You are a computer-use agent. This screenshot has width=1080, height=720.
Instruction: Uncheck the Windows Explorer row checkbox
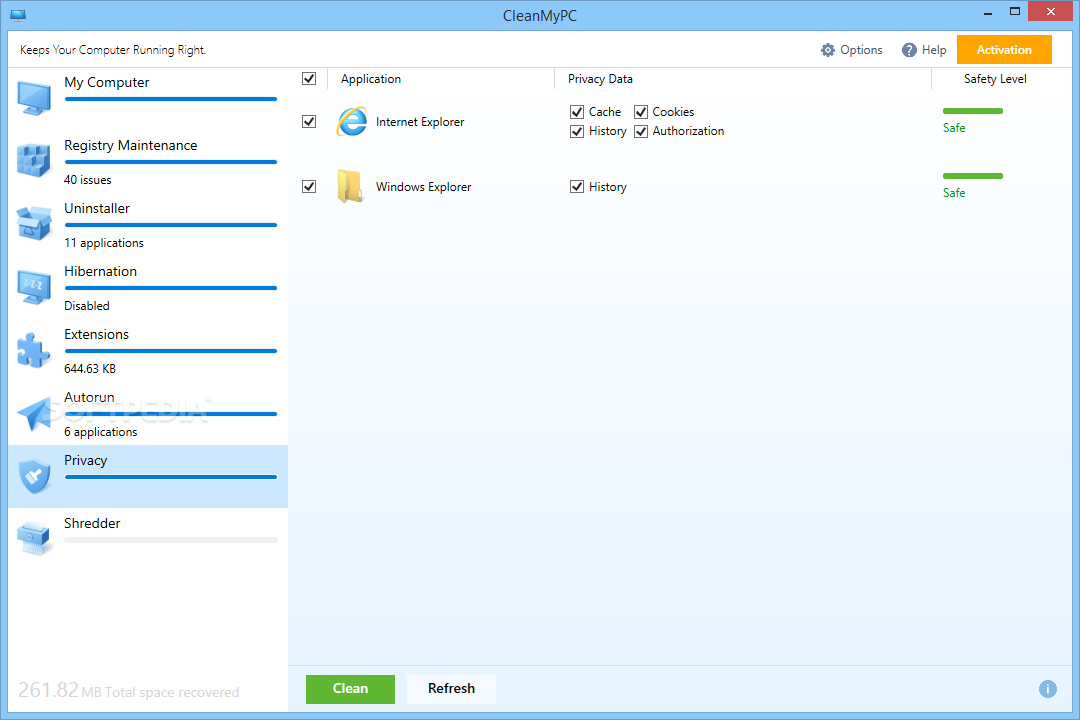pyautogui.click(x=309, y=187)
